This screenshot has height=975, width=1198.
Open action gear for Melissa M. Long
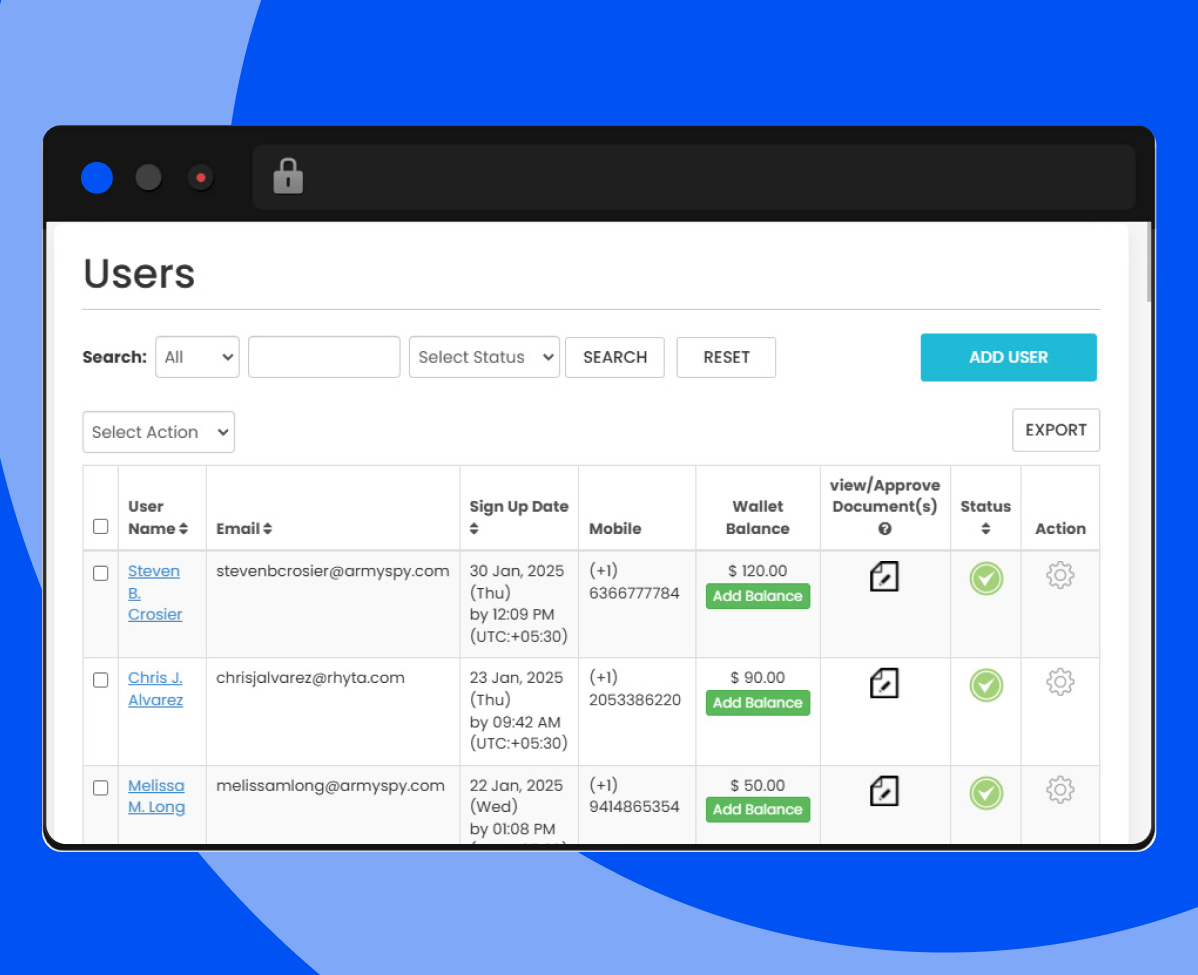point(1060,791)
